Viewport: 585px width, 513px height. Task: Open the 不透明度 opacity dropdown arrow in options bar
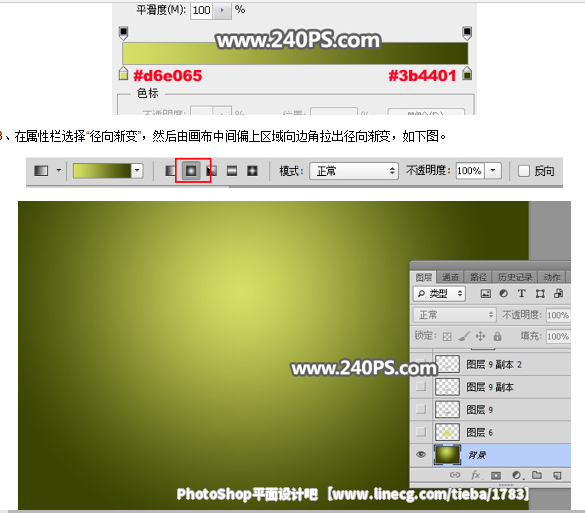(x=493, y=171)
